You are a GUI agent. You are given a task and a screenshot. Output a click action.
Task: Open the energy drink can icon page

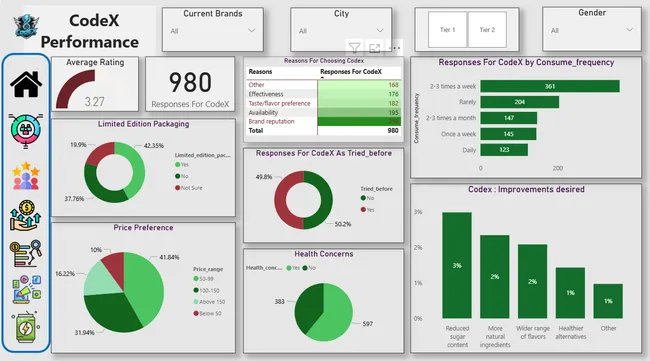pyautogui.click(x=26, y=327)
